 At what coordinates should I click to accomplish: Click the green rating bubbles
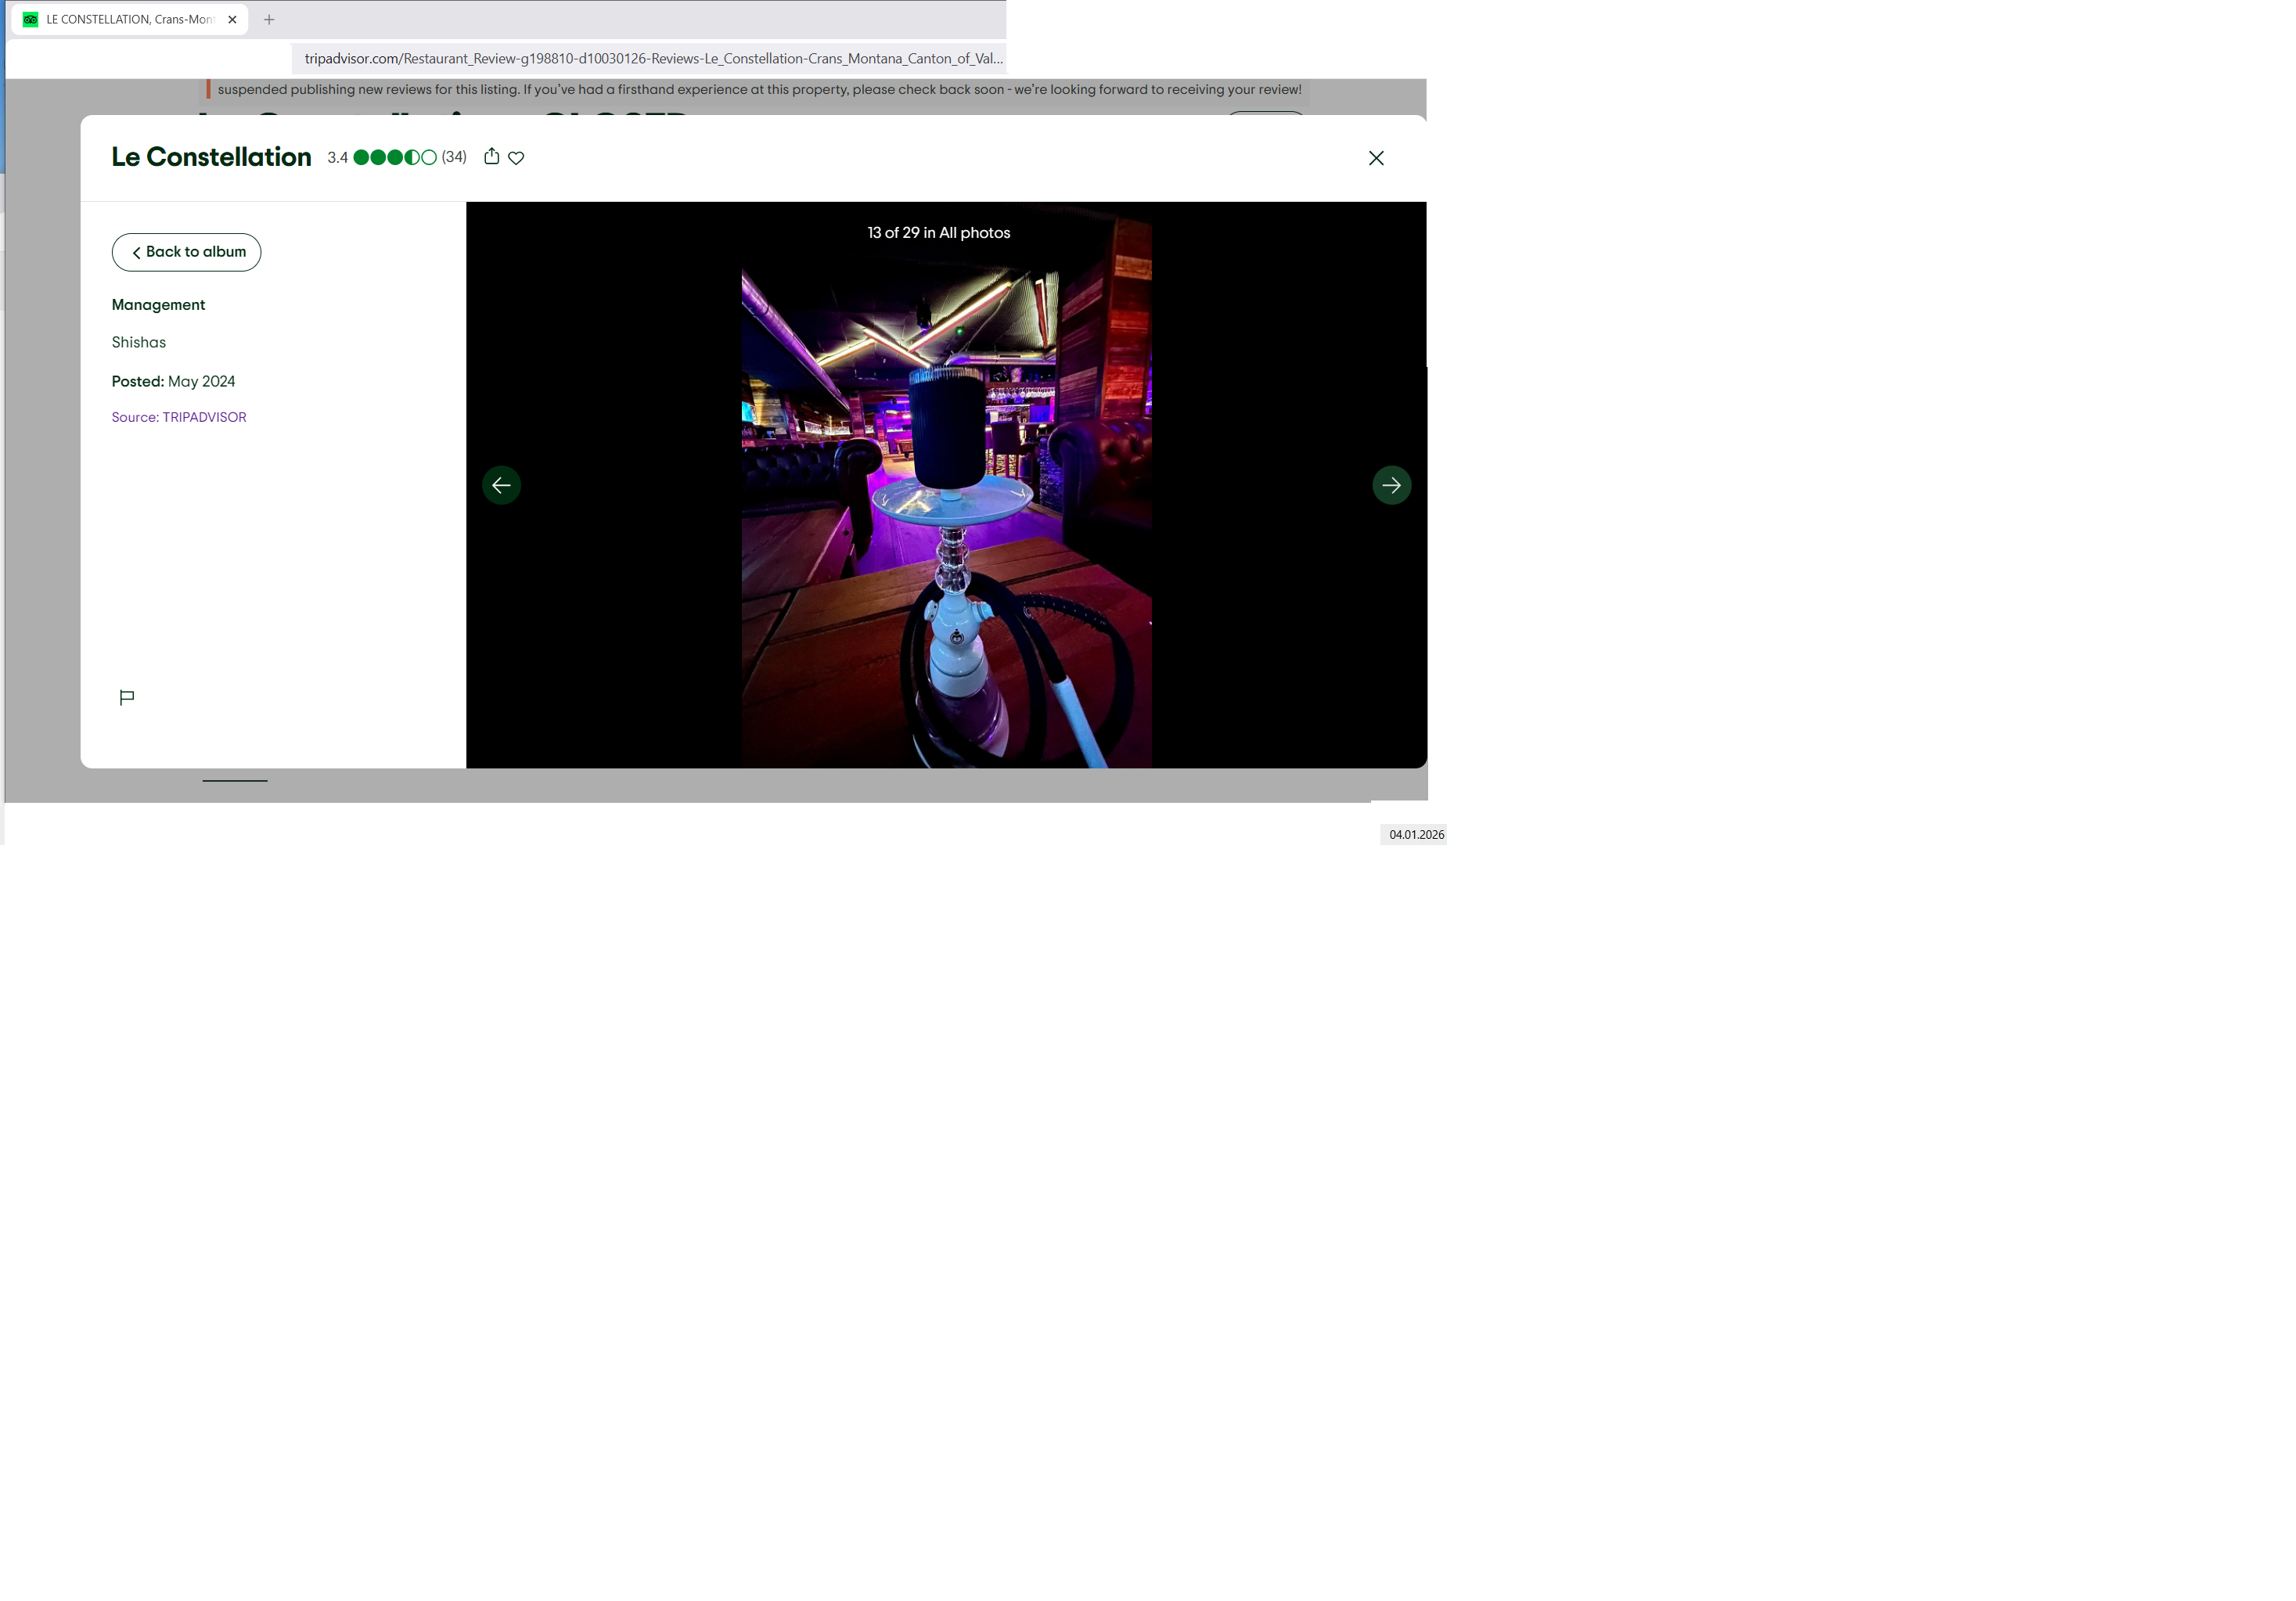coord(394,157)
